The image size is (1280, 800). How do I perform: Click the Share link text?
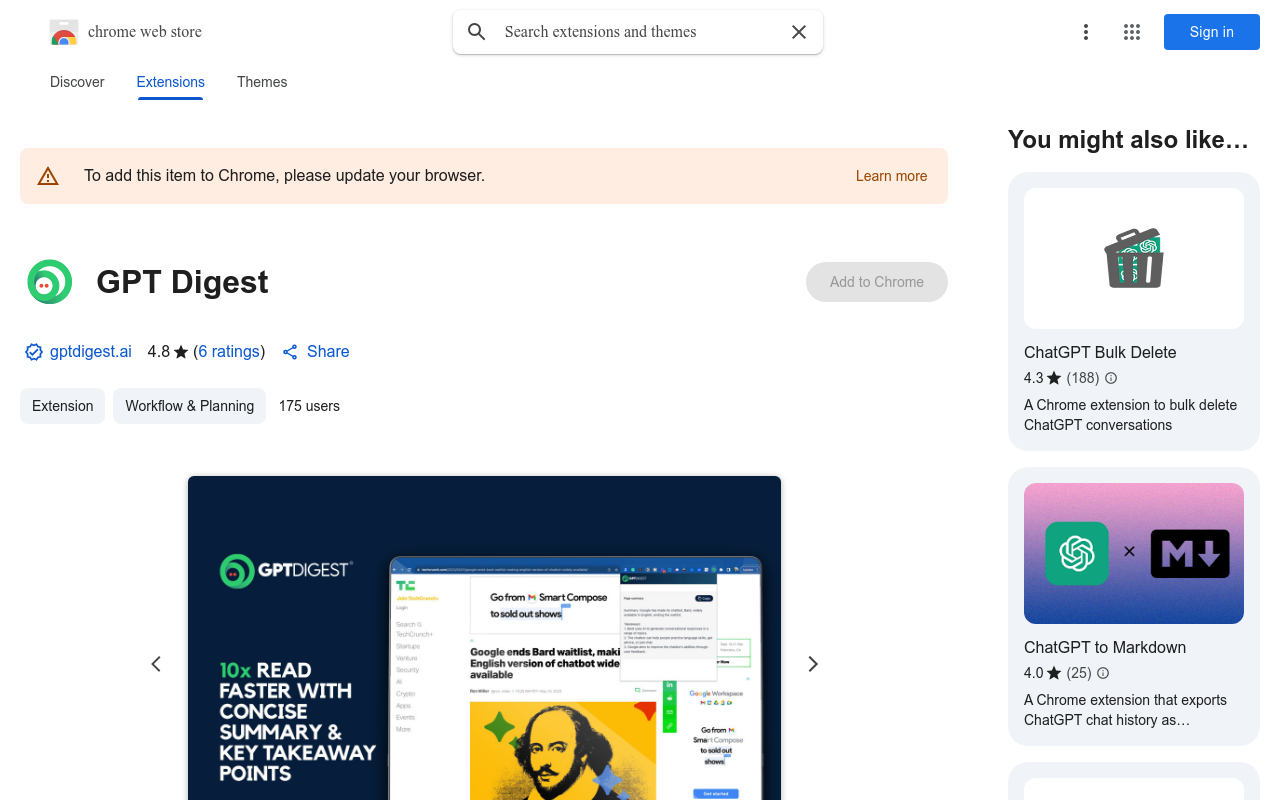pos(328,352)
